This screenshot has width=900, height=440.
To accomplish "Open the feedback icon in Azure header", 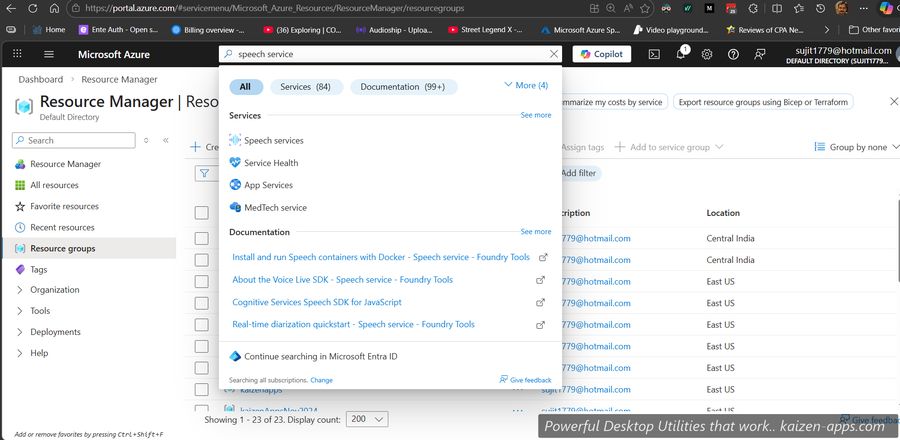I will tap(759, 54).
